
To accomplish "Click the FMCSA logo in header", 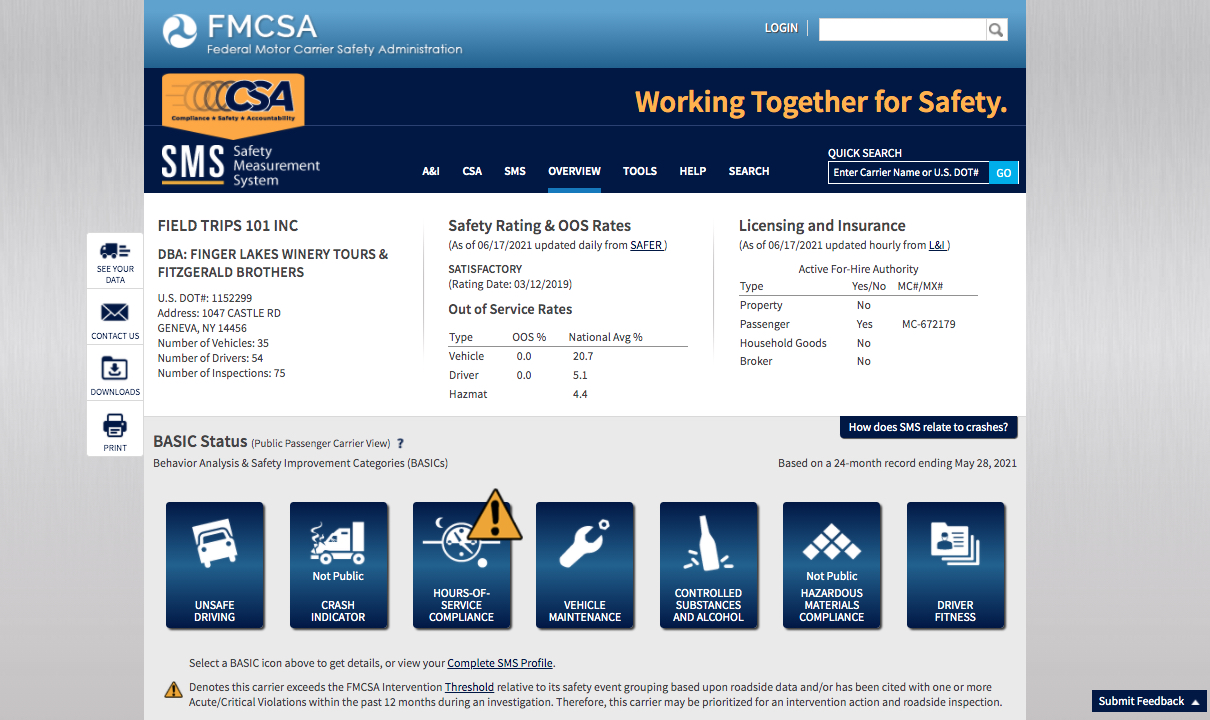I will [x=312, y=33].
